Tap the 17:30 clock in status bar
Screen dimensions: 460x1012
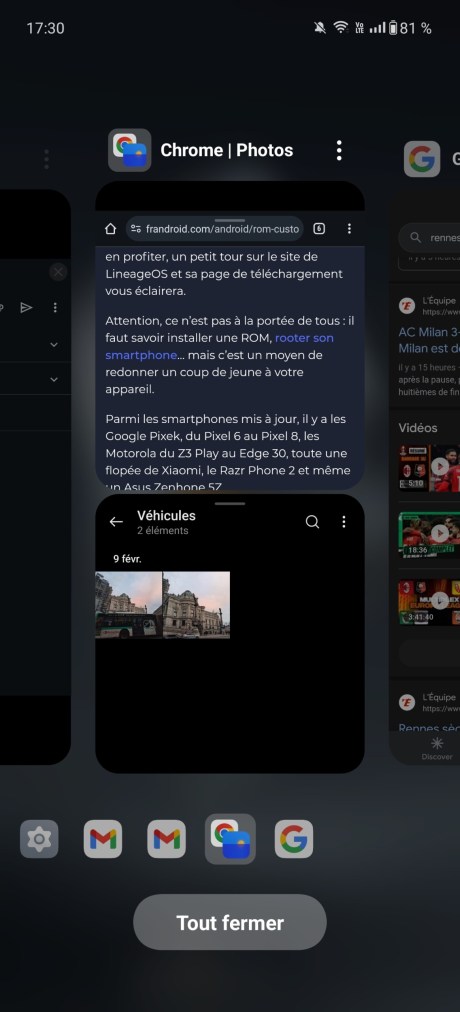(45, 28)
